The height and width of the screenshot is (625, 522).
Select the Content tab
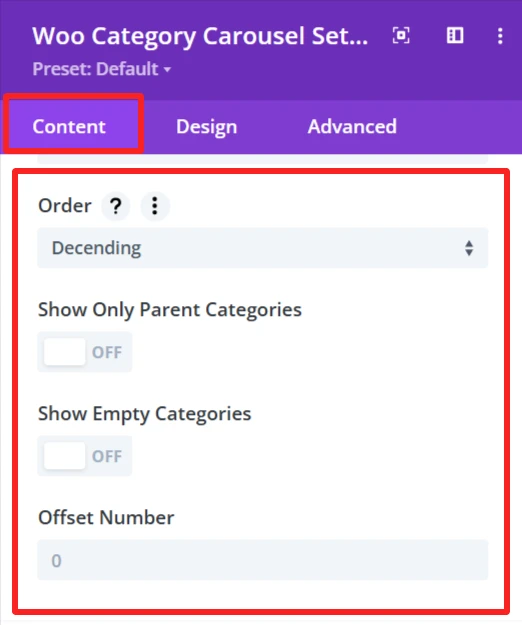tap(69, 127)
